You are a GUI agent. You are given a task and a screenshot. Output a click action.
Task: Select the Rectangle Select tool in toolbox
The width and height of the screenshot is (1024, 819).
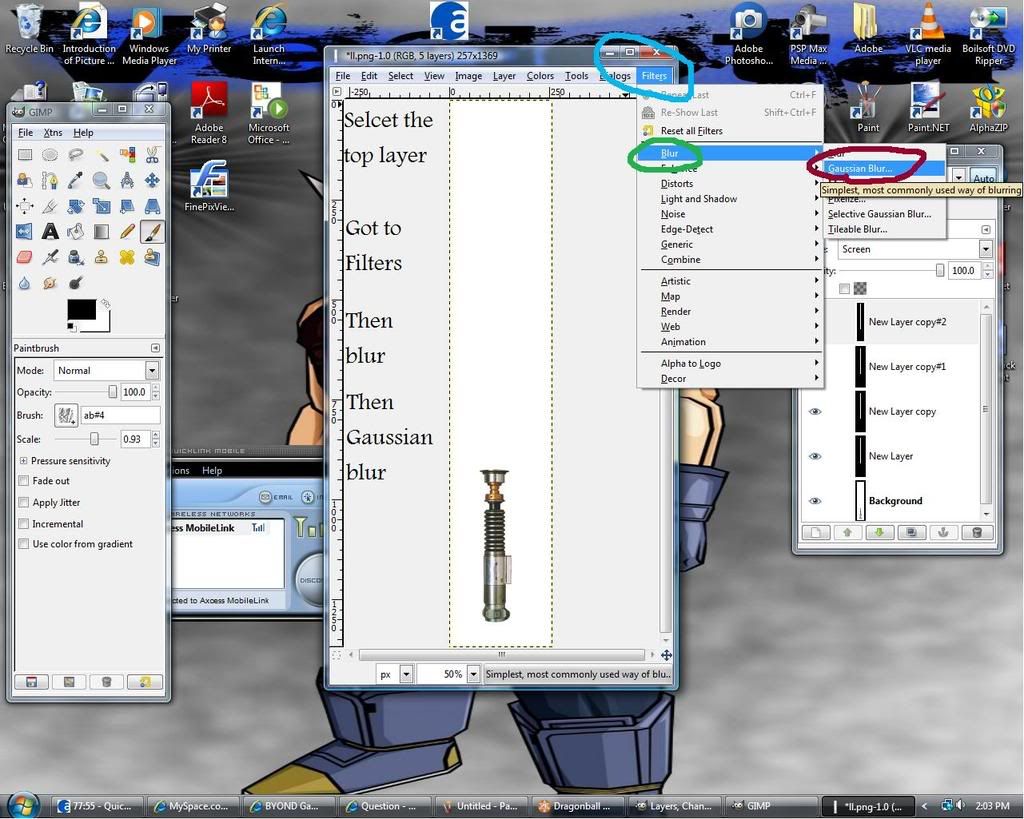(x=25, y=155)
